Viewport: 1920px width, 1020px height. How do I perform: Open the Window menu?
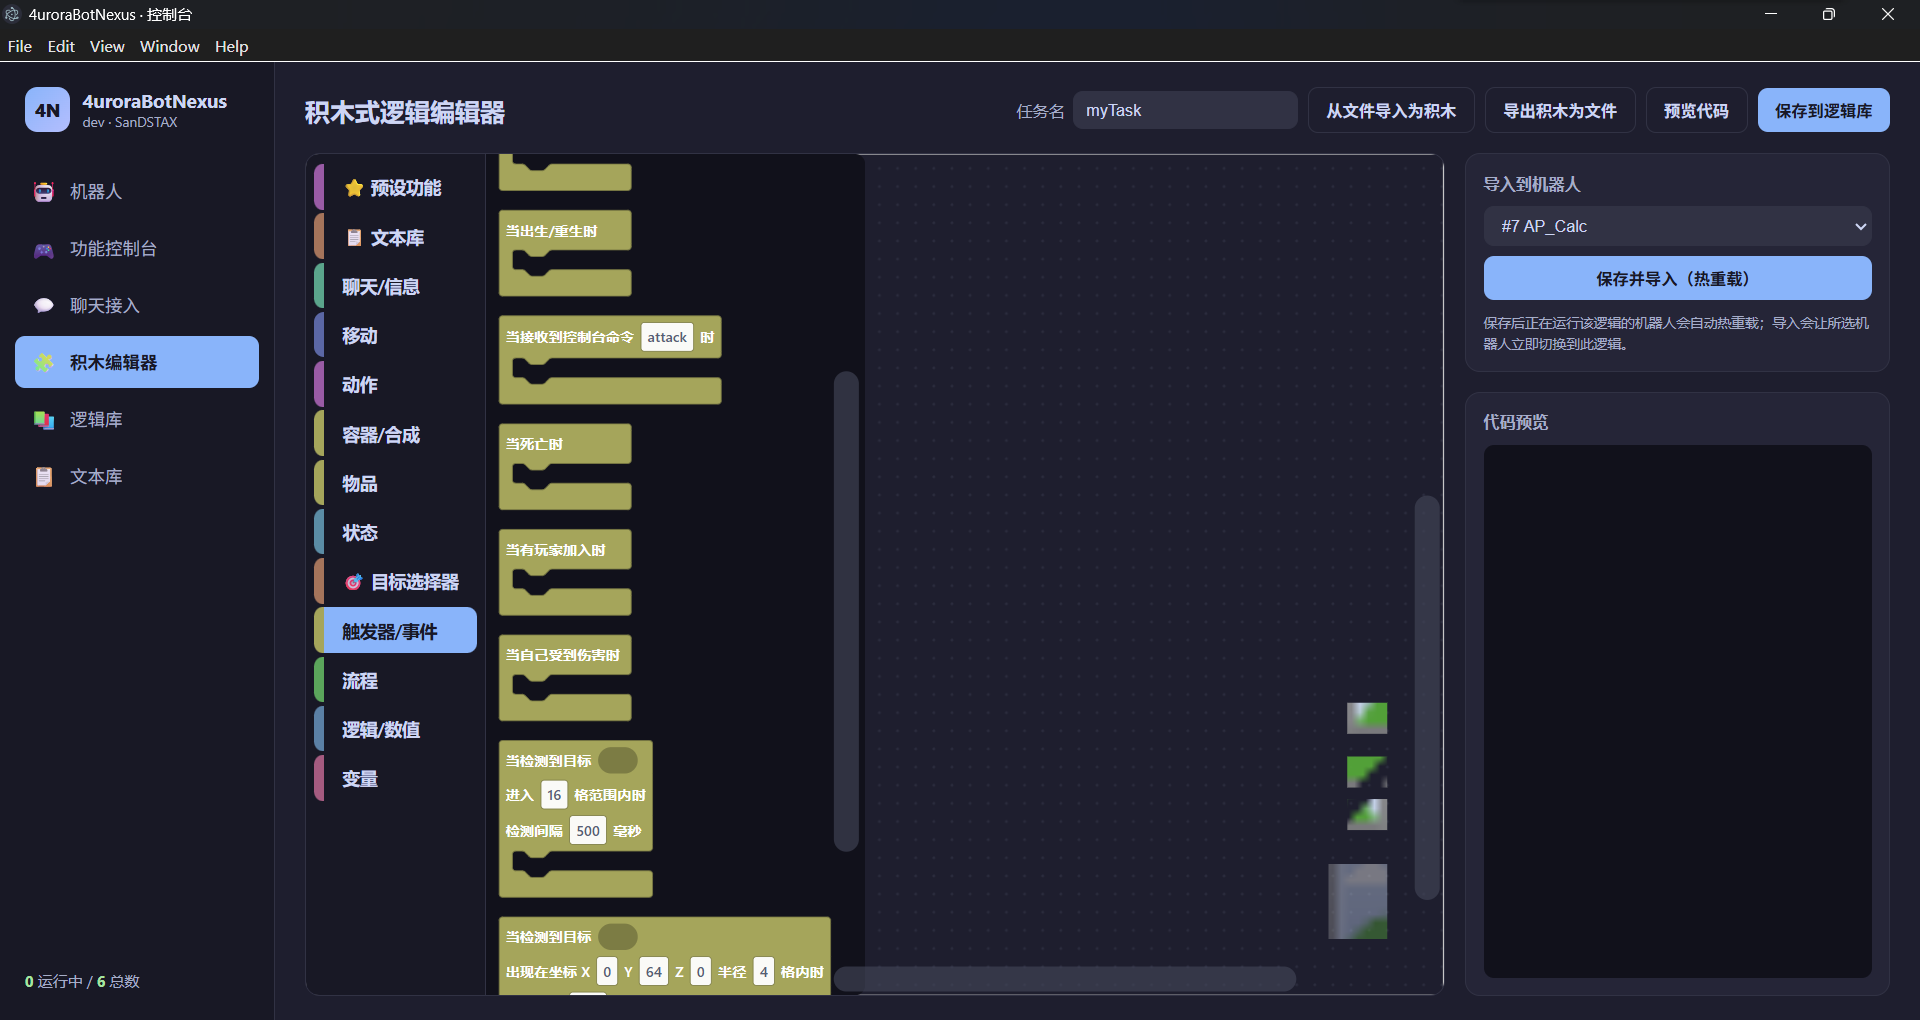point(169,46)
